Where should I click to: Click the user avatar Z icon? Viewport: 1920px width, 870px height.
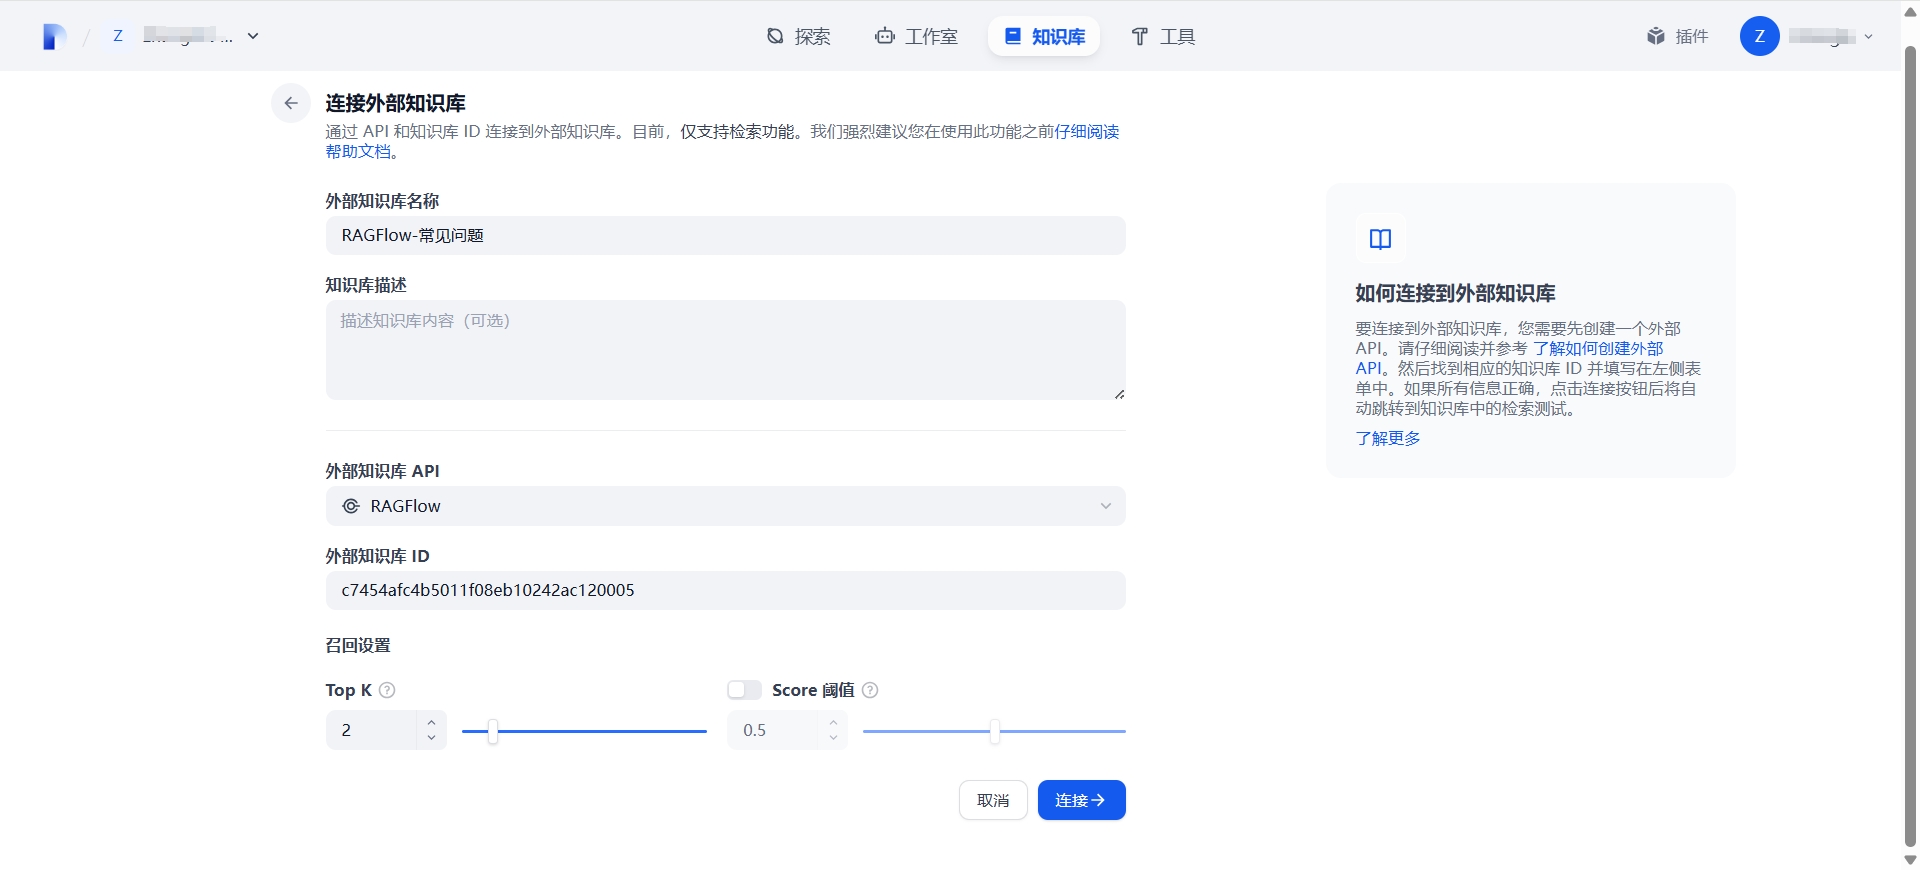(x=1759, y=36)
